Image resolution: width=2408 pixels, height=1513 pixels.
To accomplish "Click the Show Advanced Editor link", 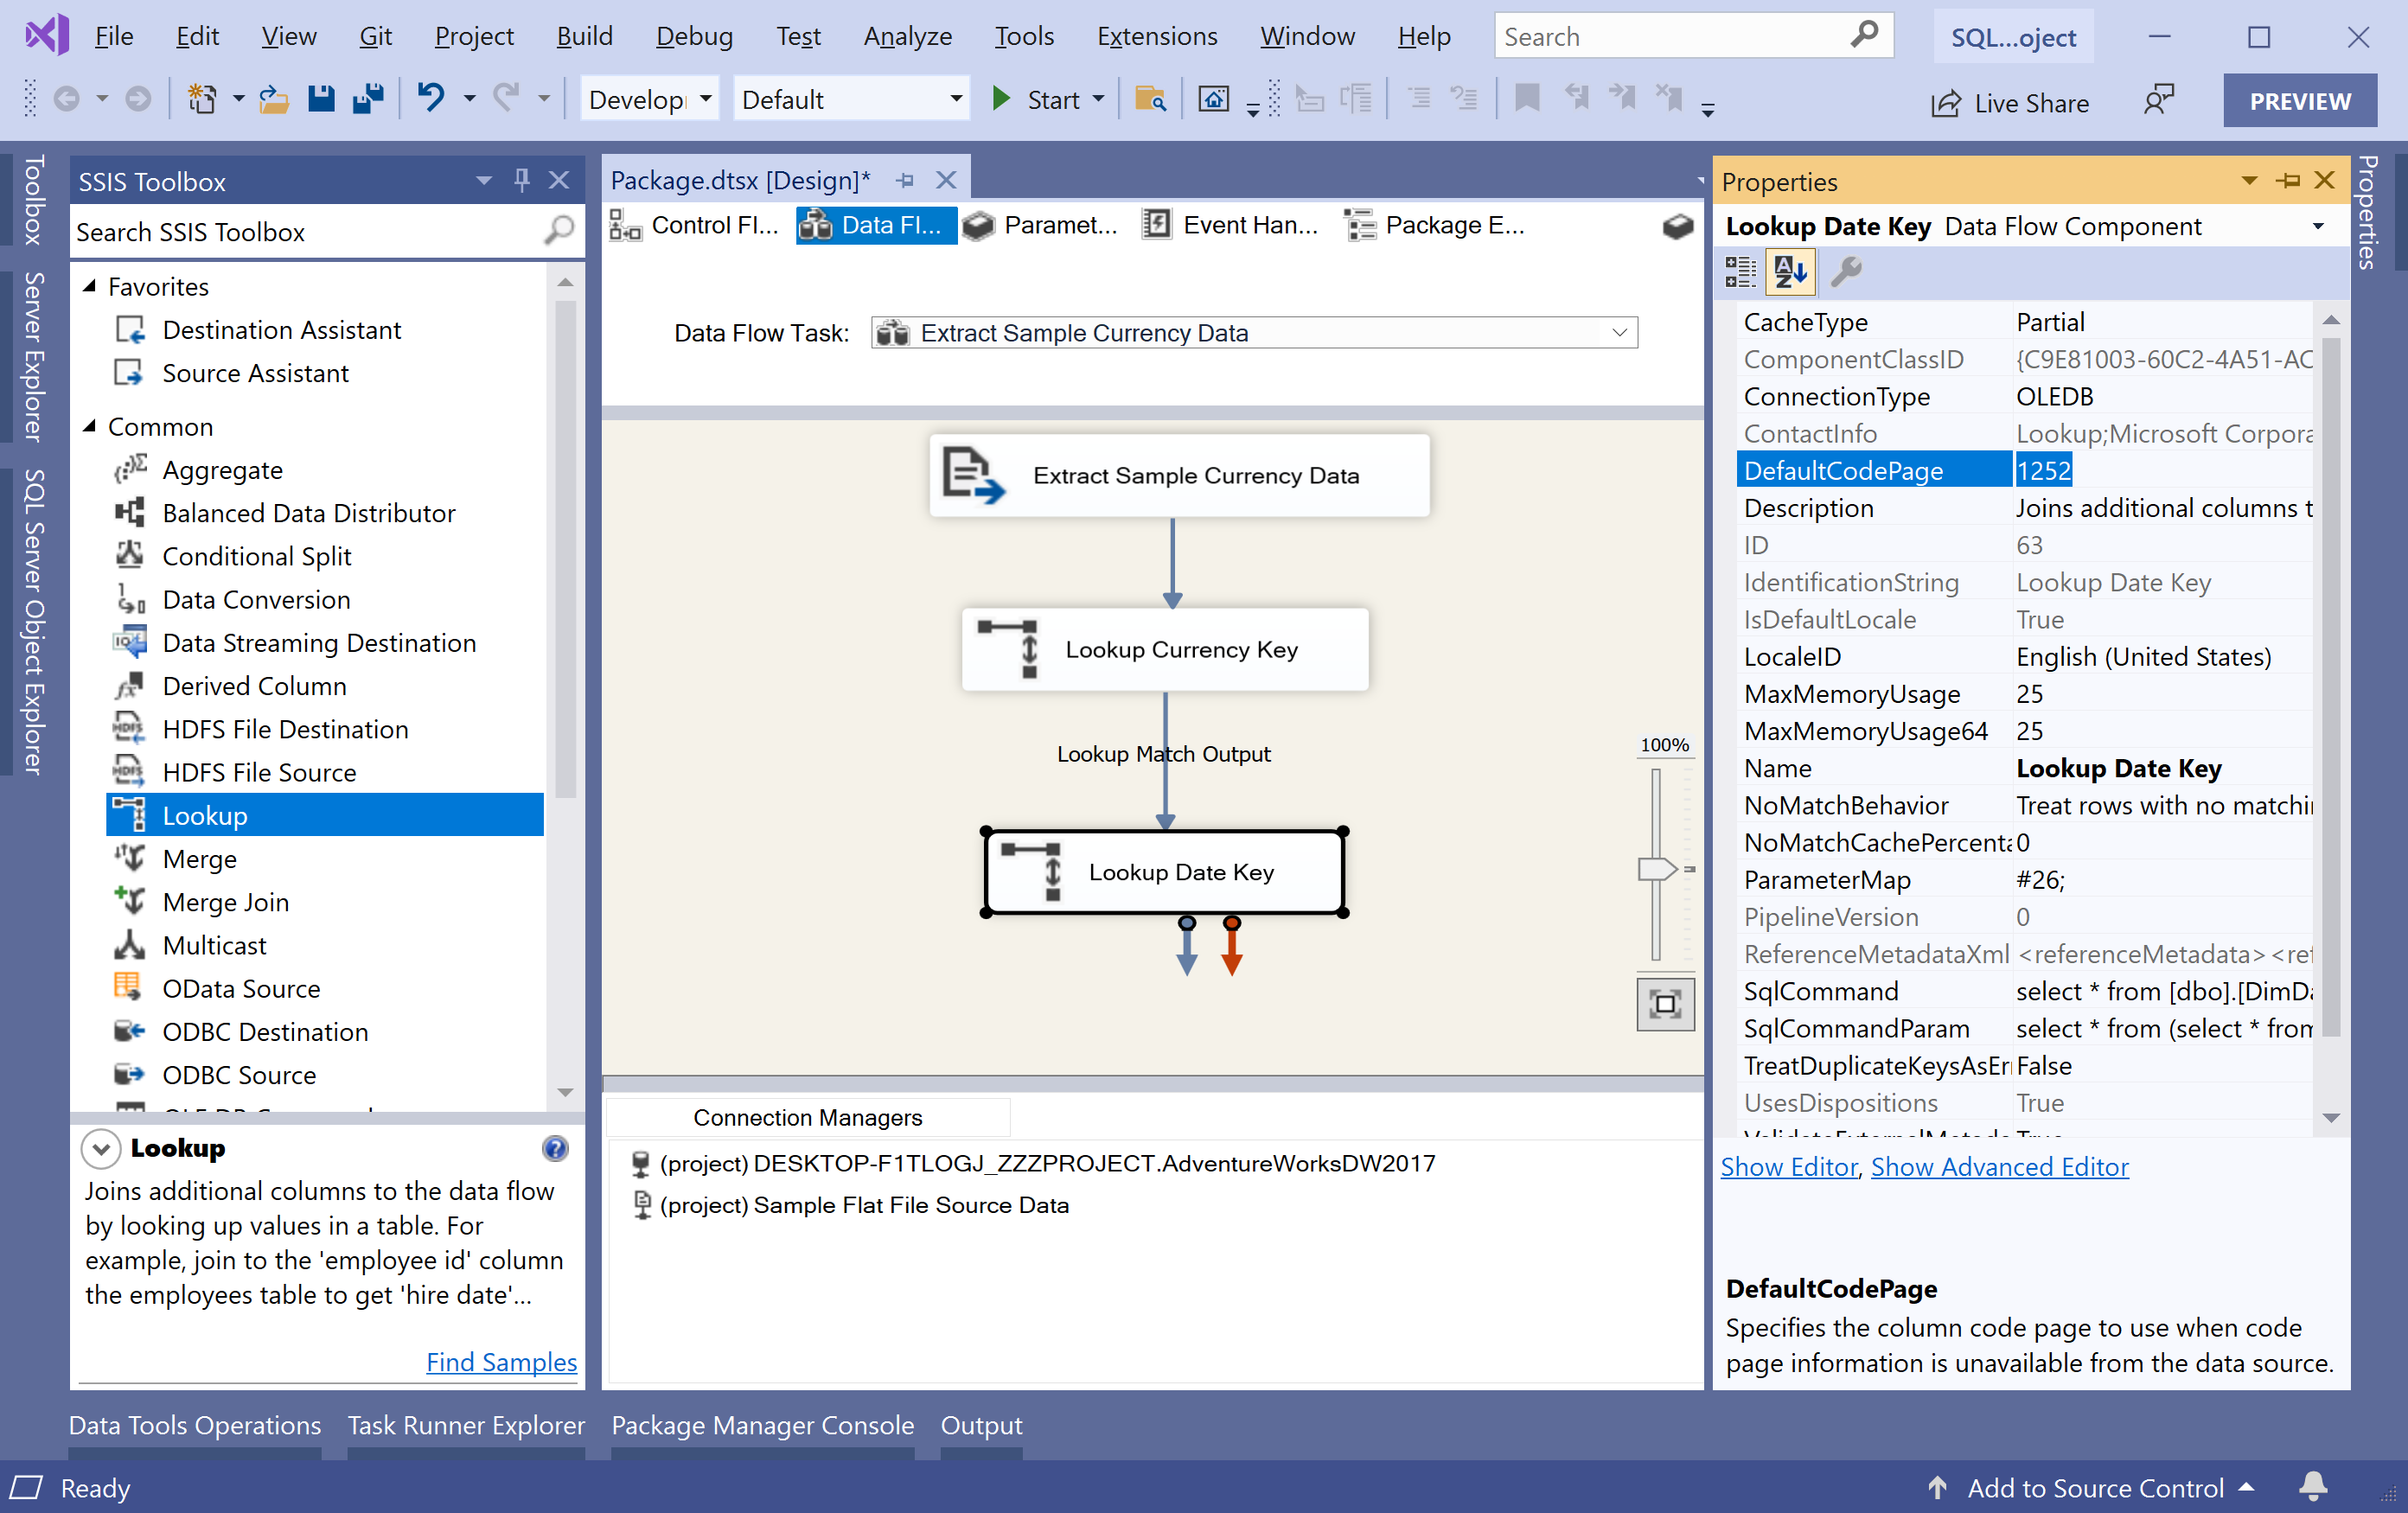I will 1999,1167.
